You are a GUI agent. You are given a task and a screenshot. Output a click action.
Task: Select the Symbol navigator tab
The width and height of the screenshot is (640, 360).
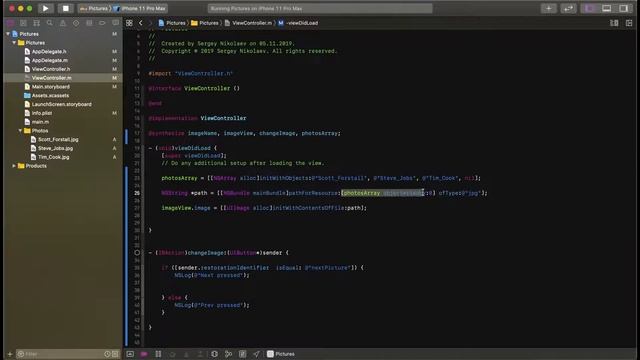36,23
